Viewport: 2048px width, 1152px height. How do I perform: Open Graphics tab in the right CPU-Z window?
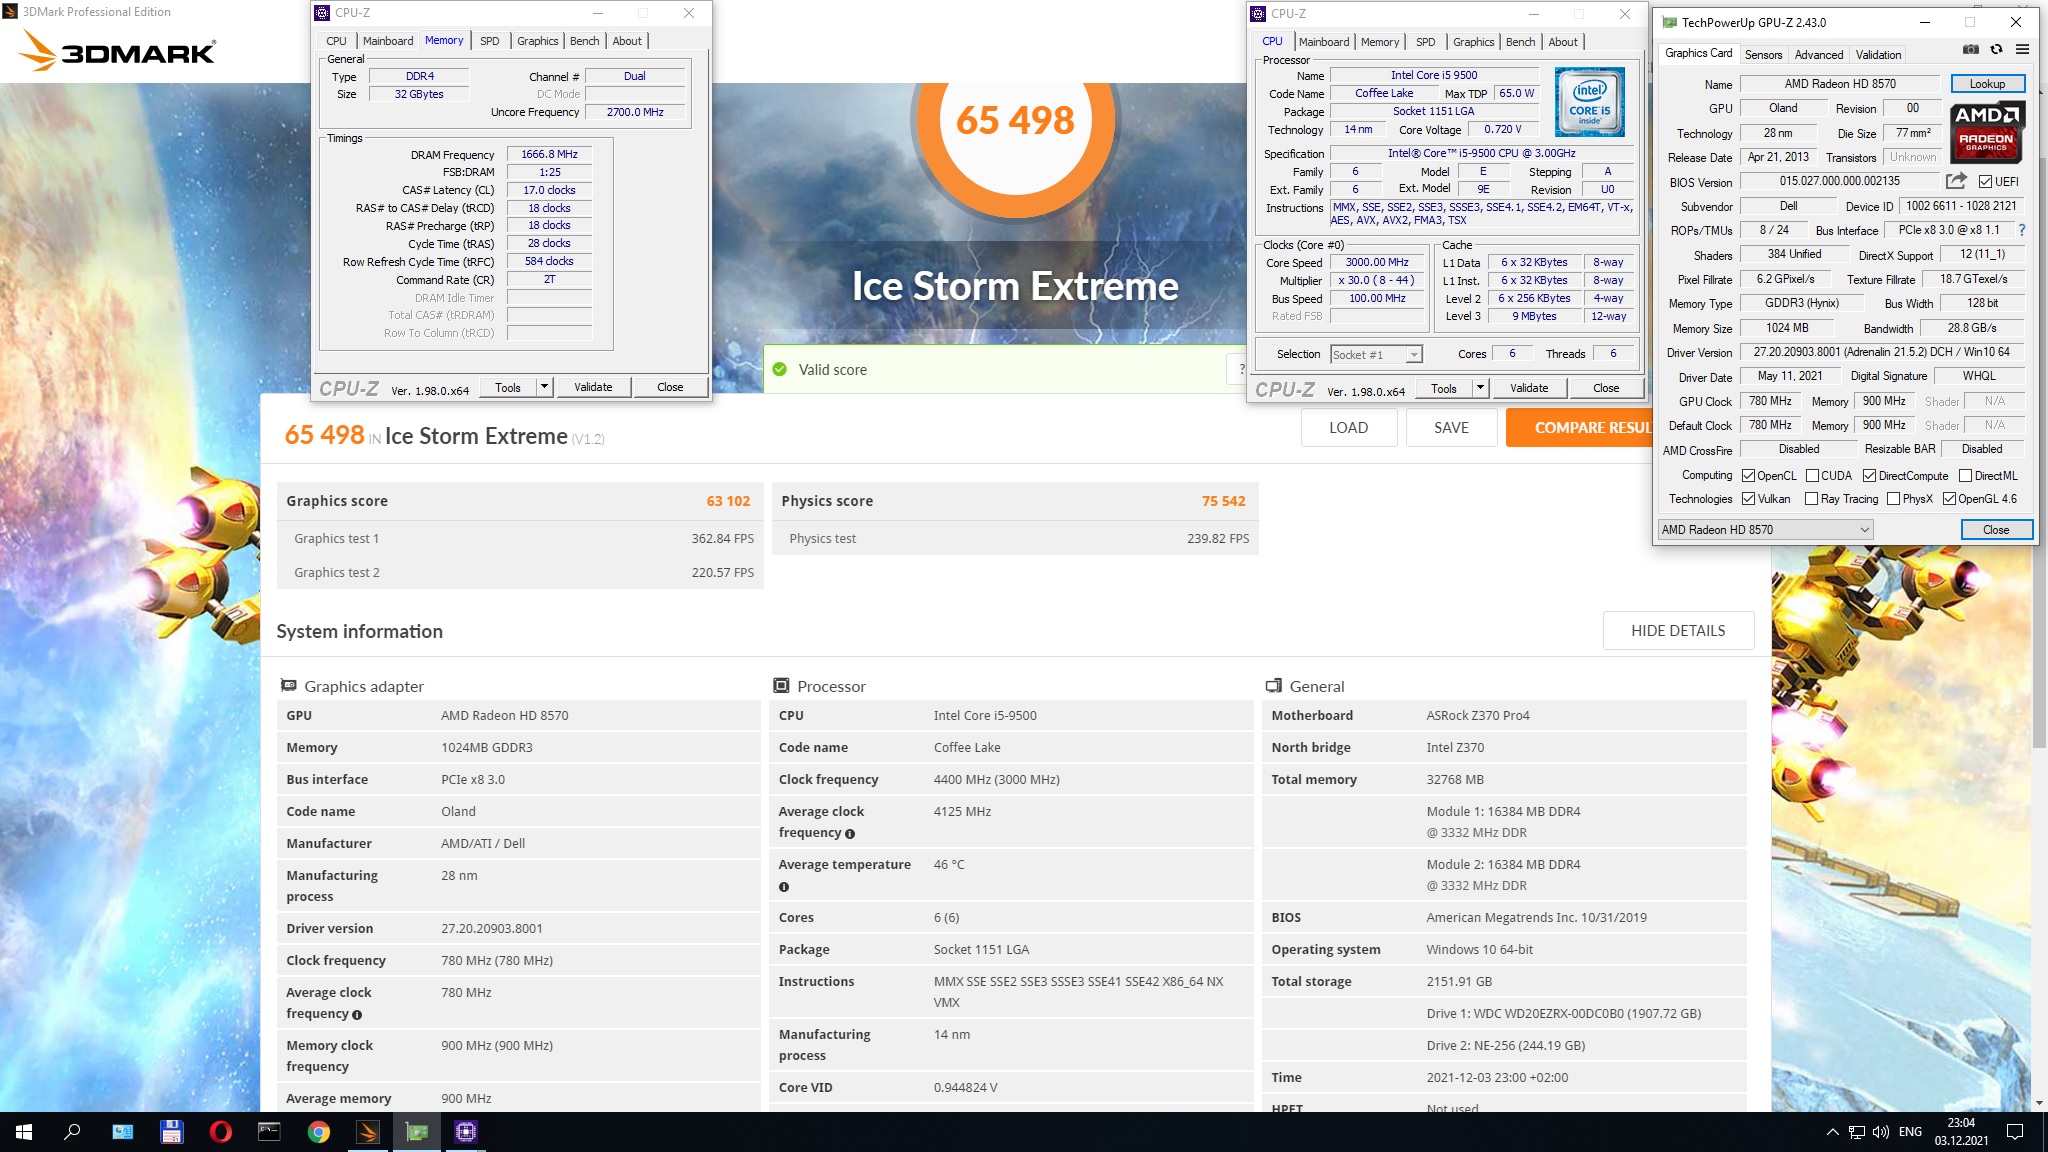click(1473, 42)
